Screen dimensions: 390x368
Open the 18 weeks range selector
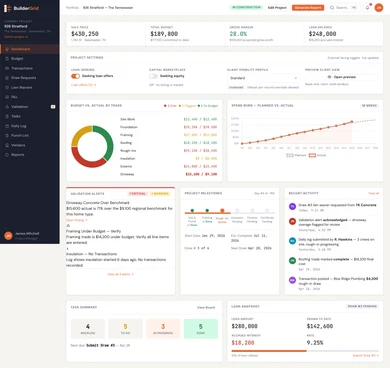pos(369,105)
